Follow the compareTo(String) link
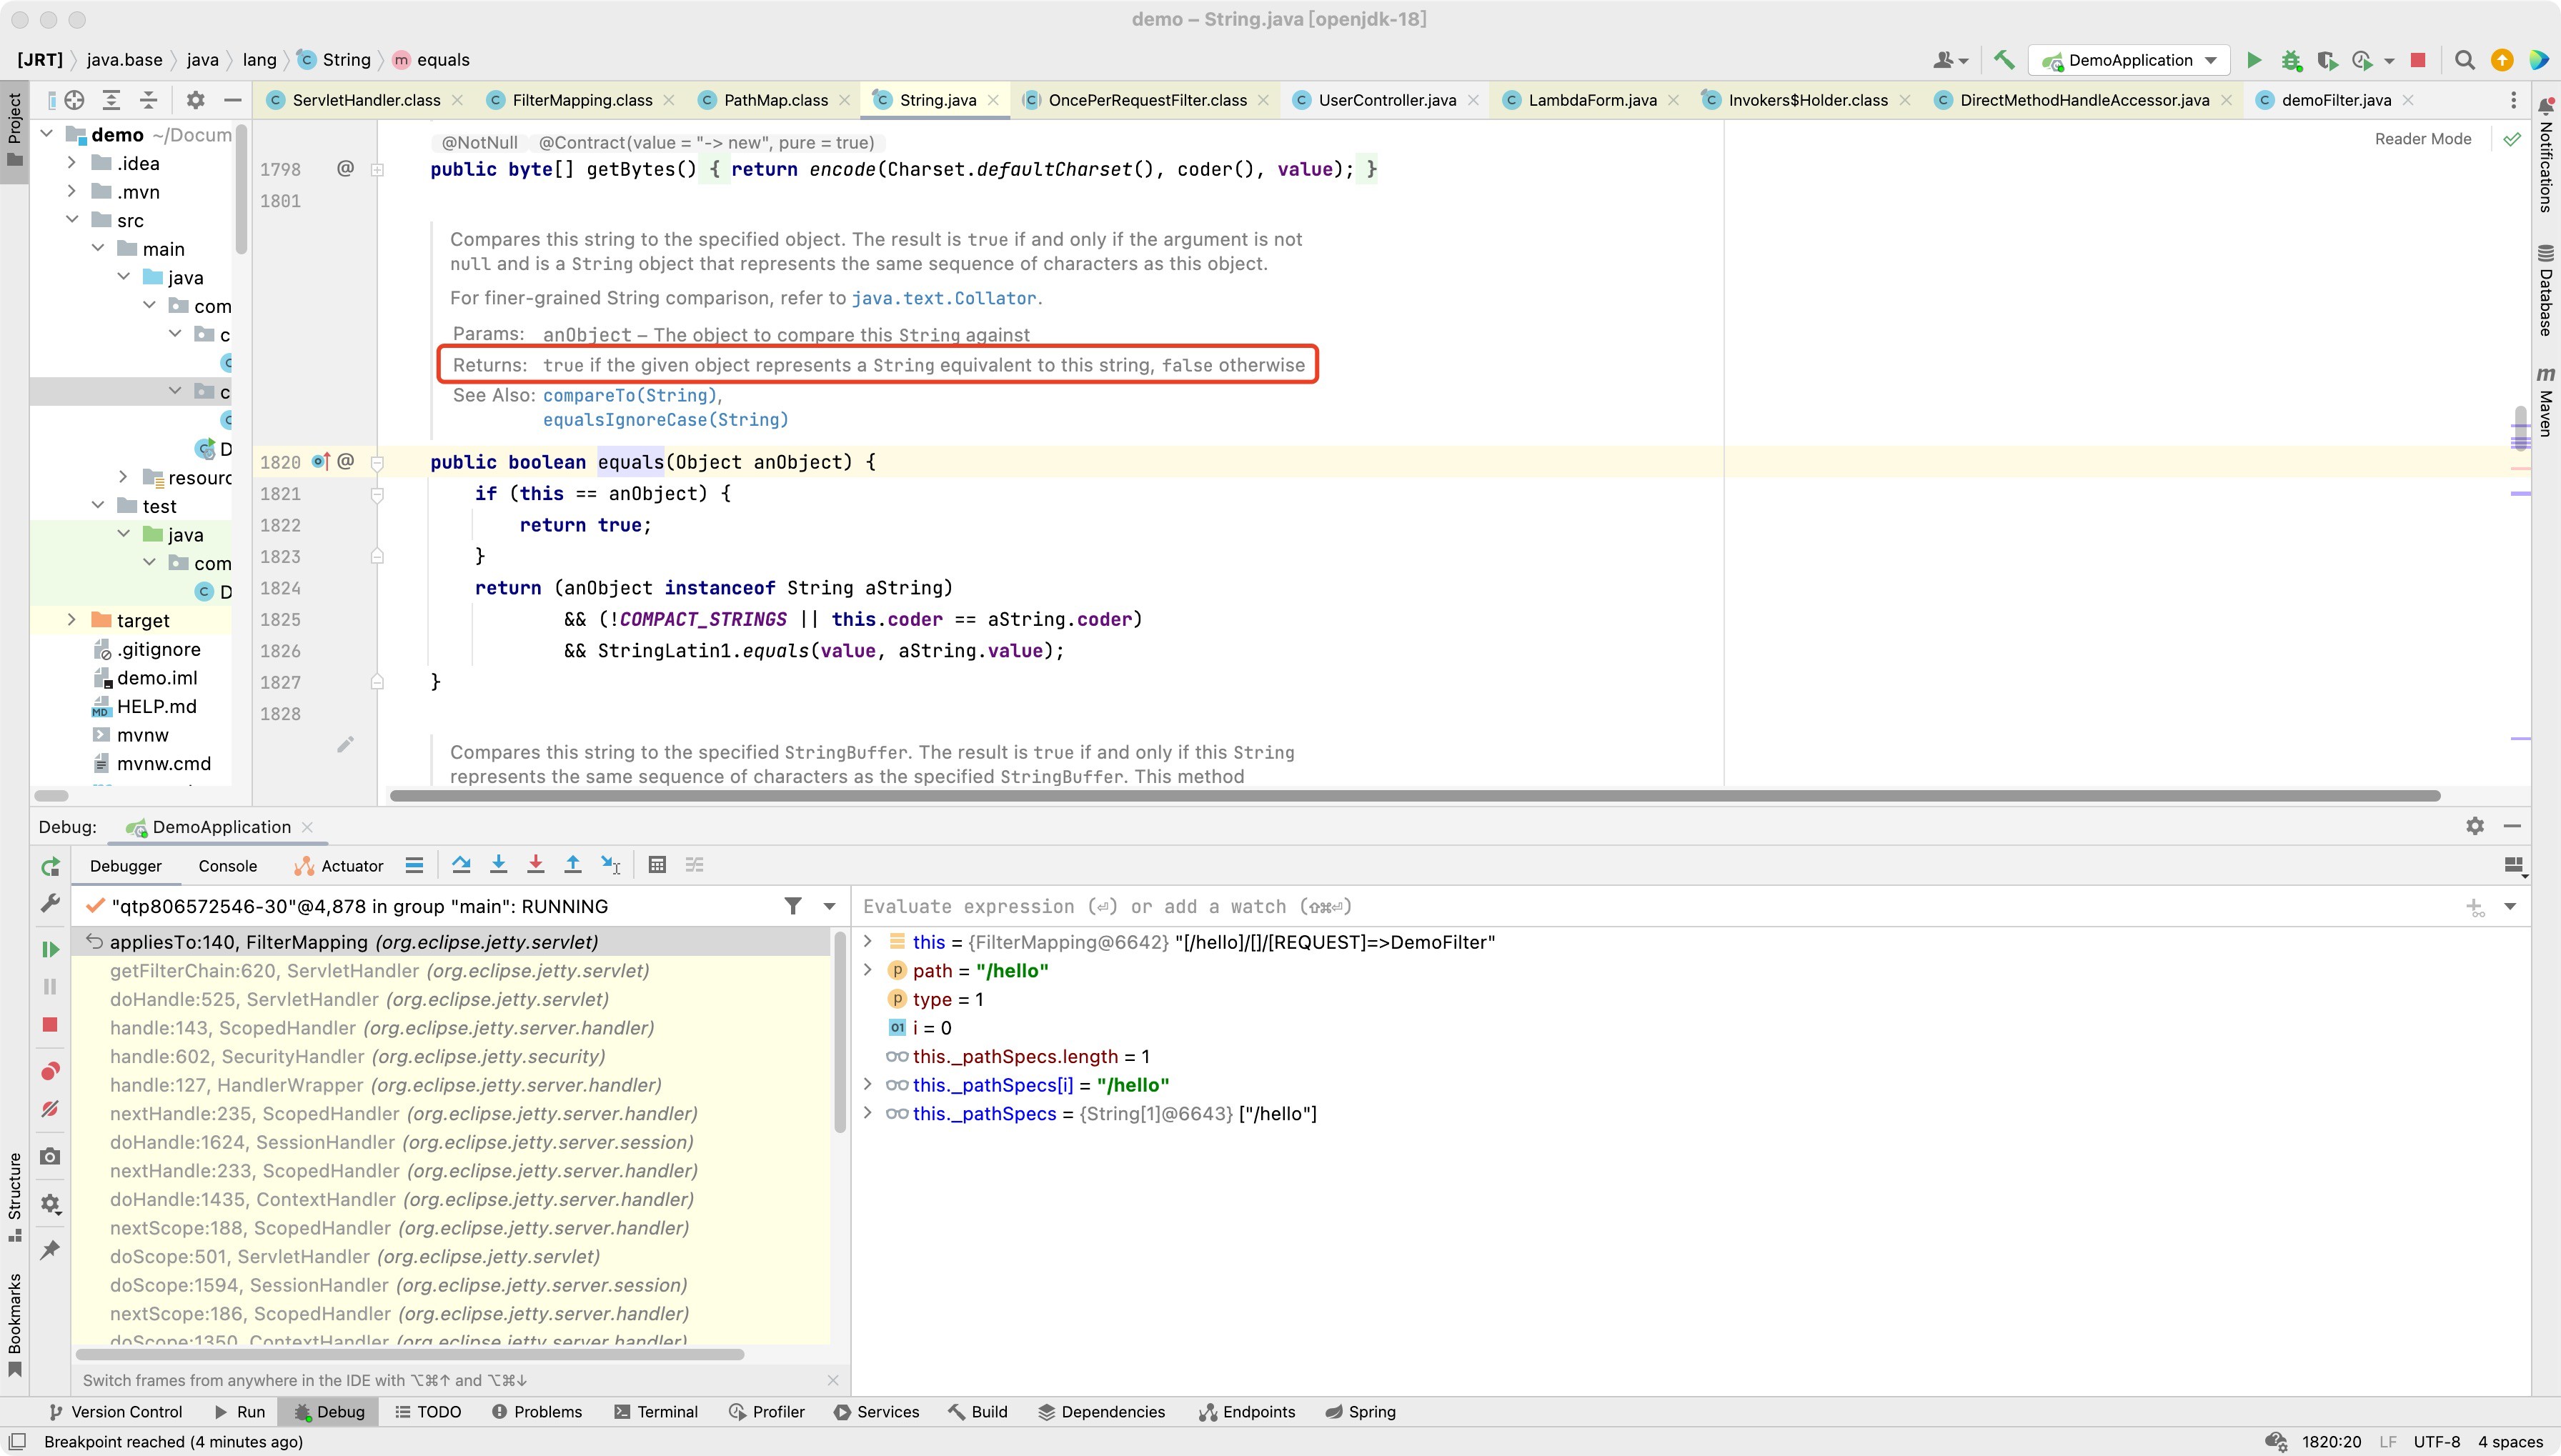This screenshot has height=1456, width=2561. point(630,395)
